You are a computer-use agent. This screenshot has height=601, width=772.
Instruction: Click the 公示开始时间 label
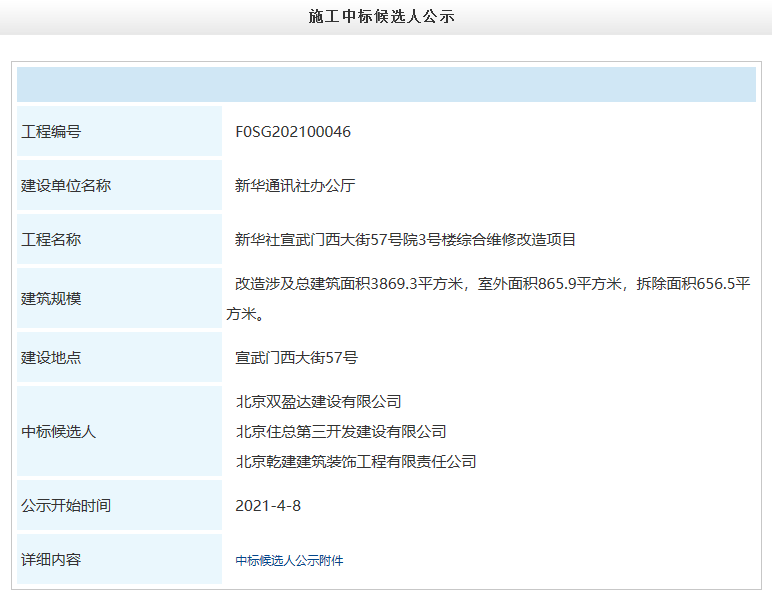pyautogui.click(x=66, y=506)
